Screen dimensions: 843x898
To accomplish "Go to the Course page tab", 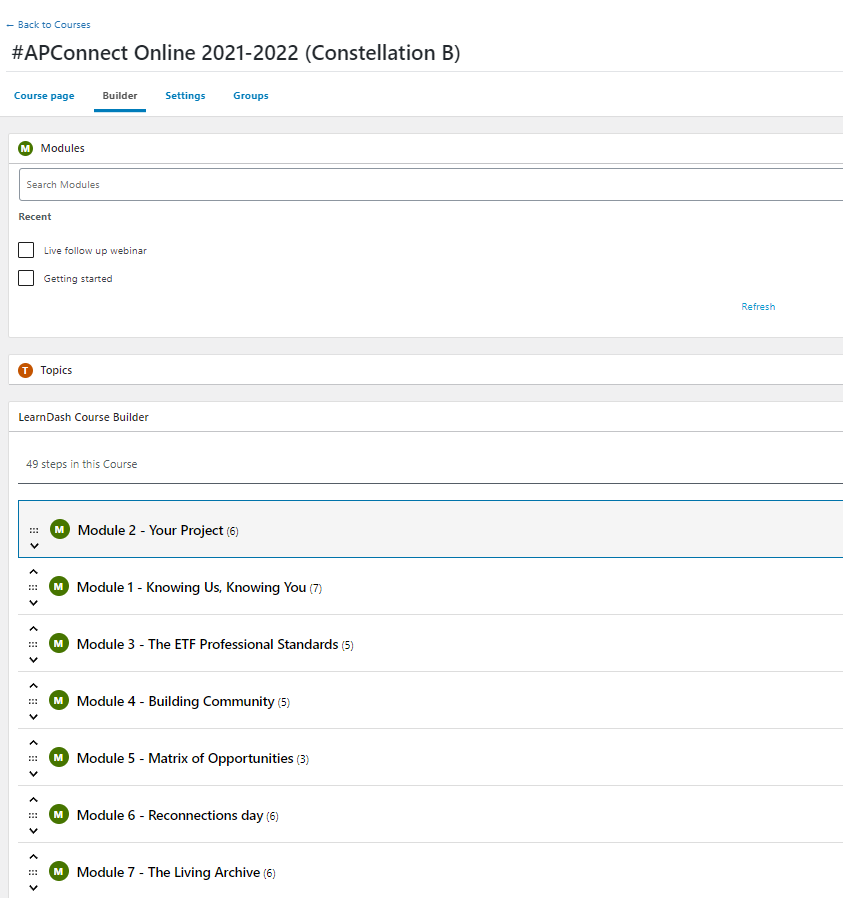I will coord(44,96).
